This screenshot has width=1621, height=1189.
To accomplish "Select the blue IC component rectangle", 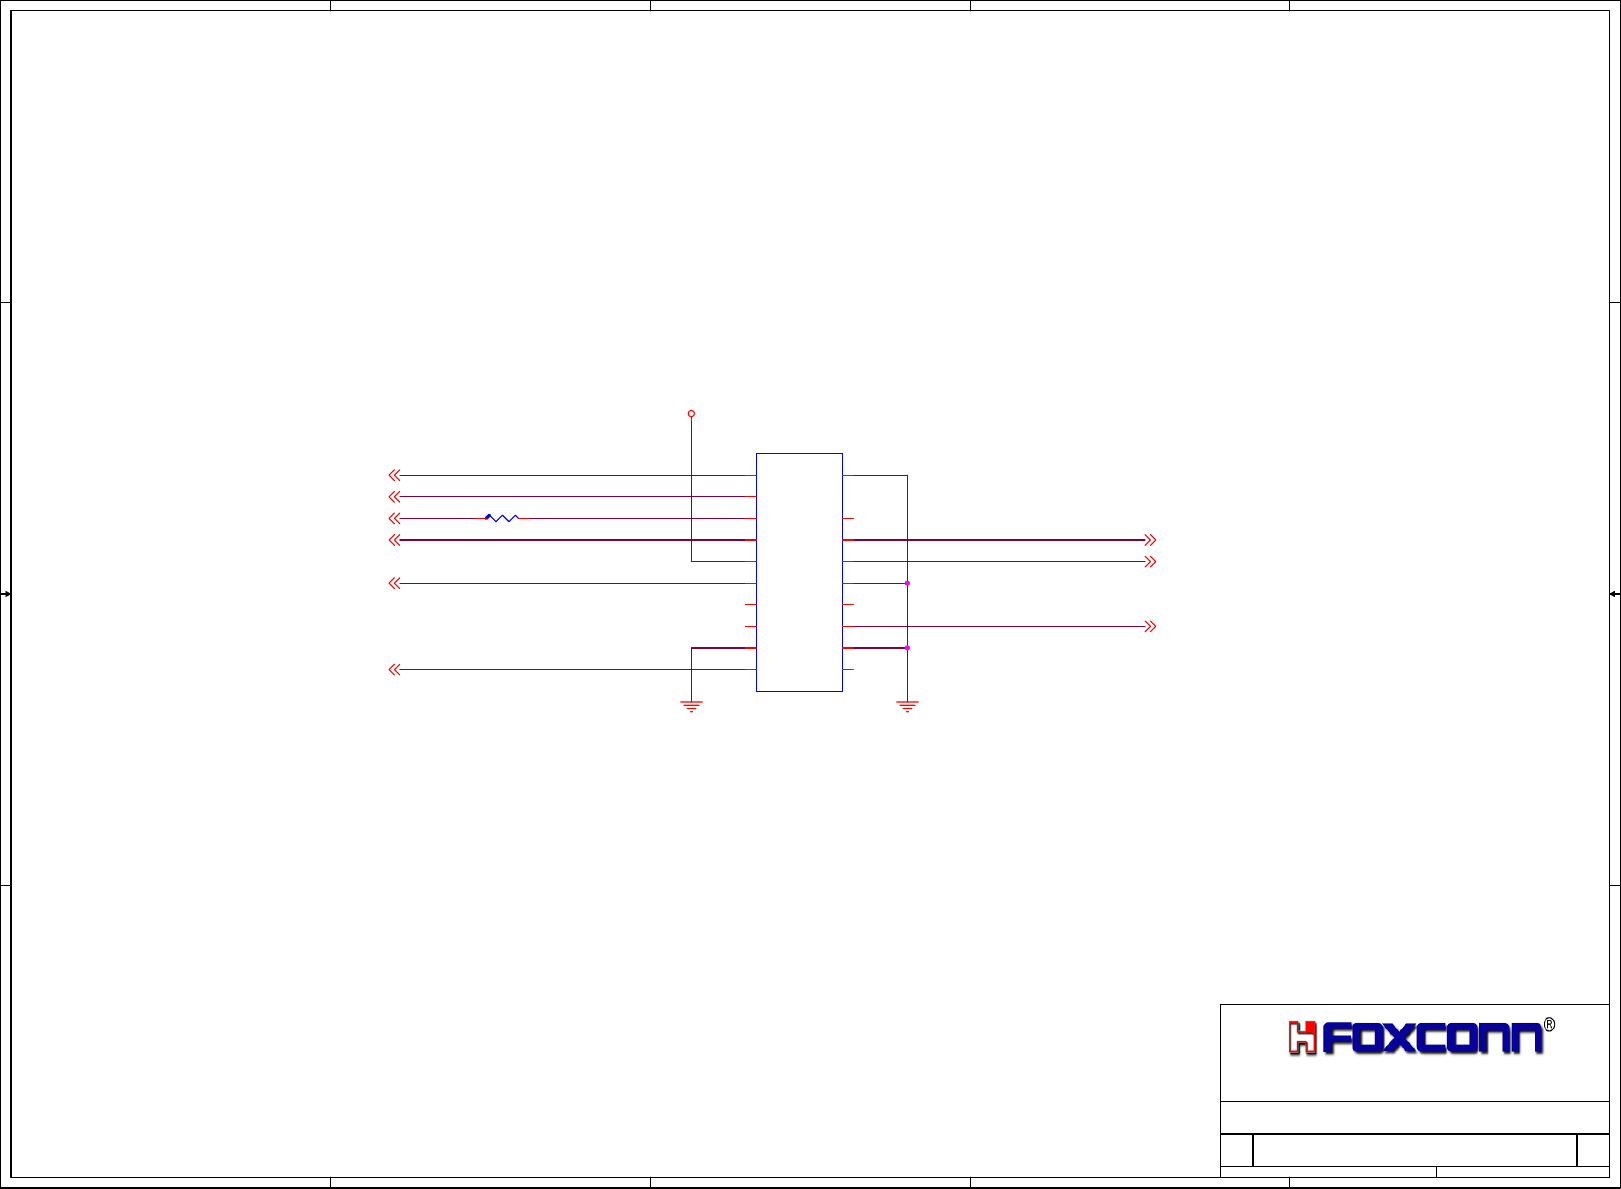I will click(x=799, y=572).
